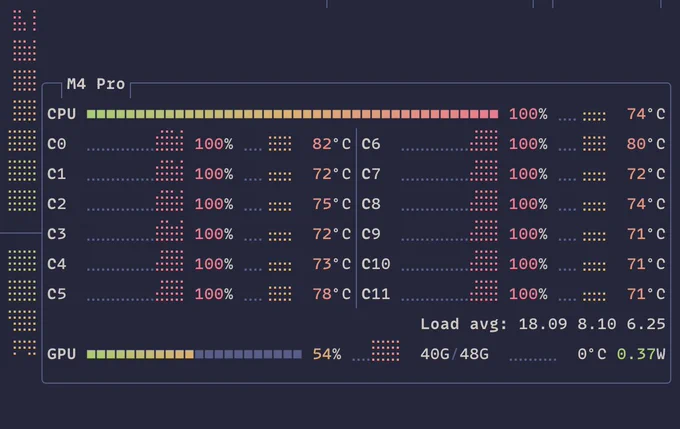Click the C0 usage braille graph
Image resolution: width=680 pixels, height=429 pixels.
pyautogui.click(x=135, y=141)
